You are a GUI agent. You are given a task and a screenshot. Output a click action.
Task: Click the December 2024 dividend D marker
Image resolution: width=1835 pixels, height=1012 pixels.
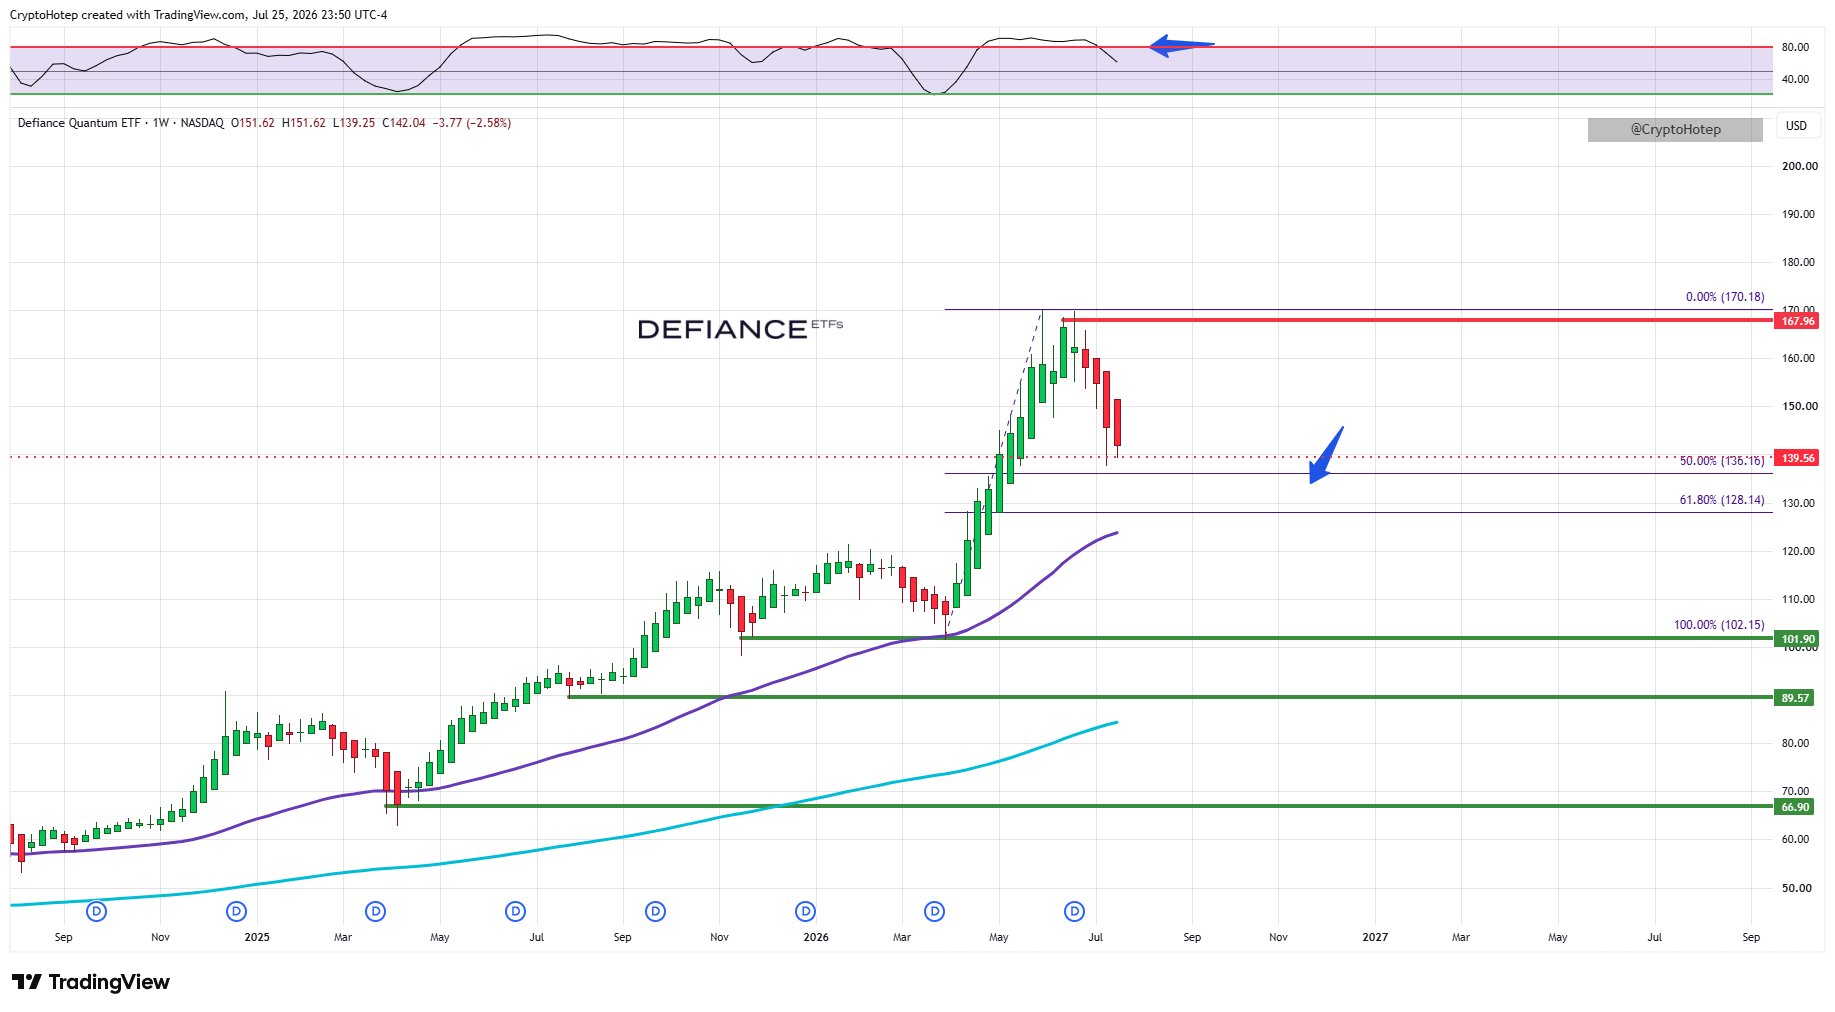click(x=237, y=912)
